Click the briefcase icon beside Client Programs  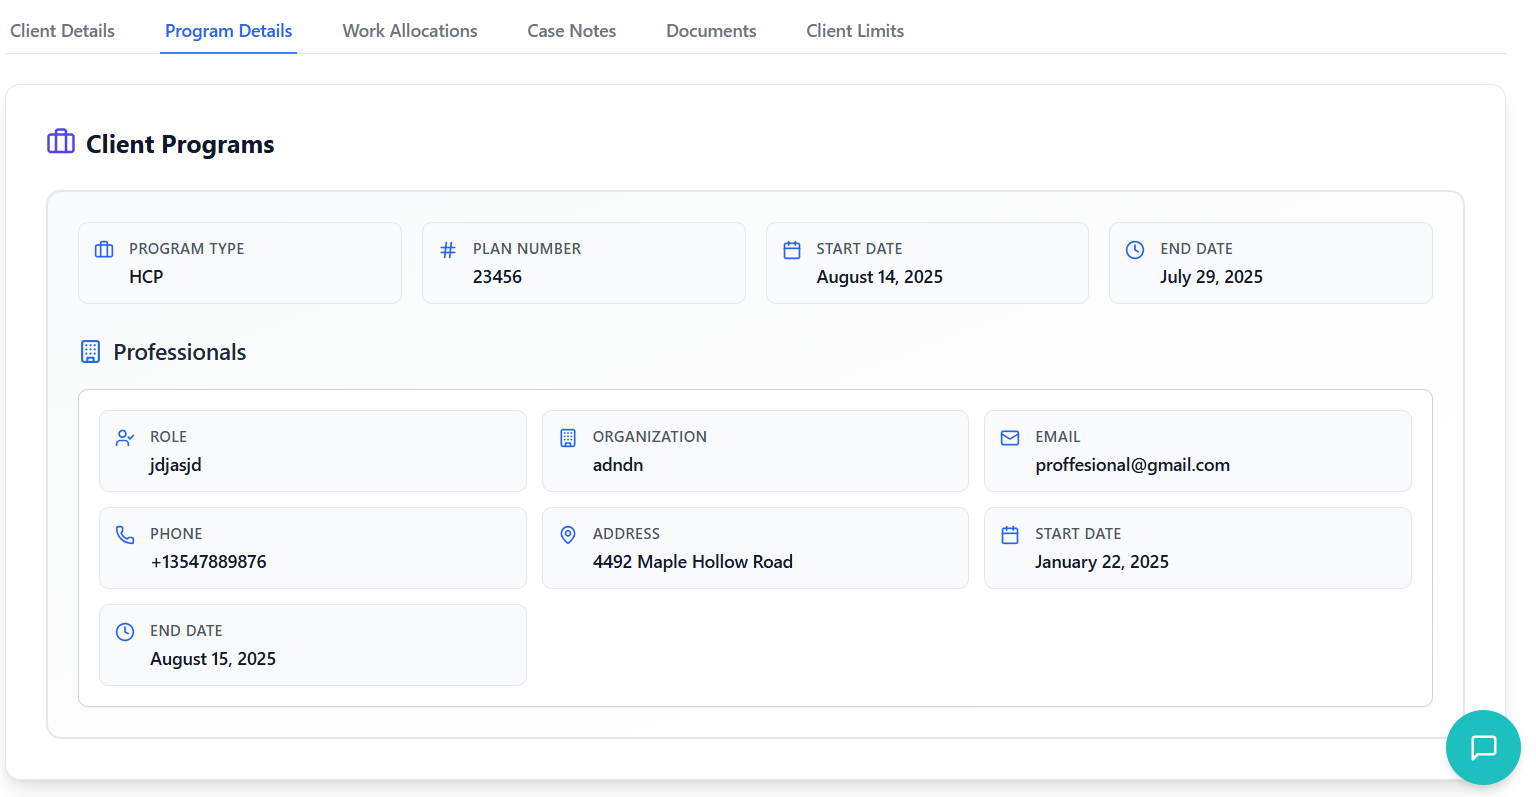click(x=61, y=142)
